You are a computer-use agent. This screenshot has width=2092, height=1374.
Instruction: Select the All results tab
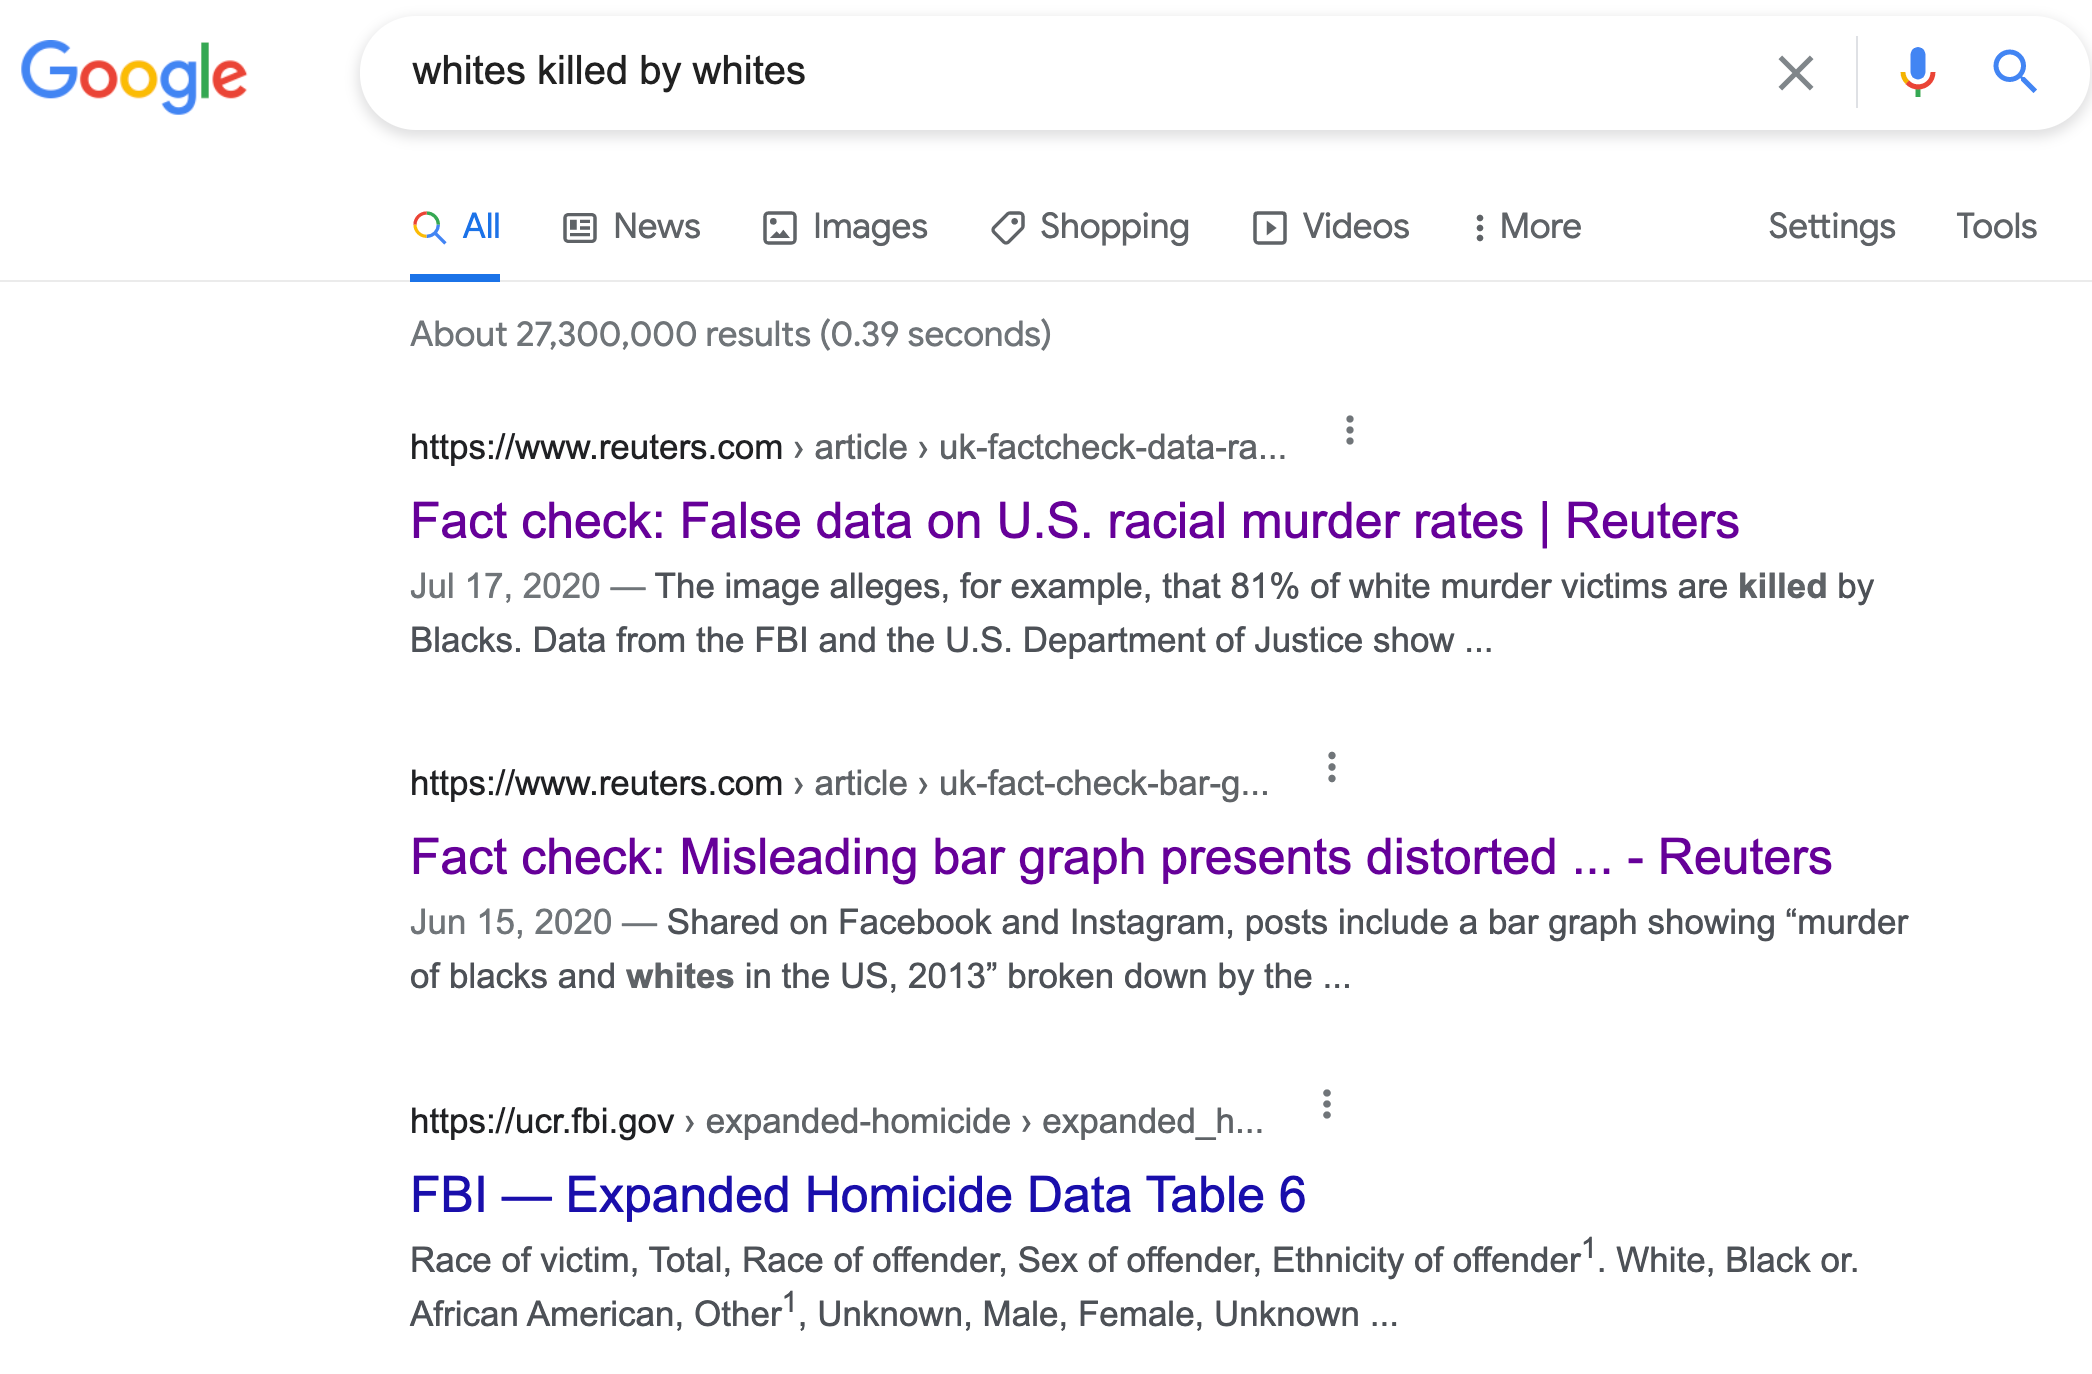click(456, 227)
